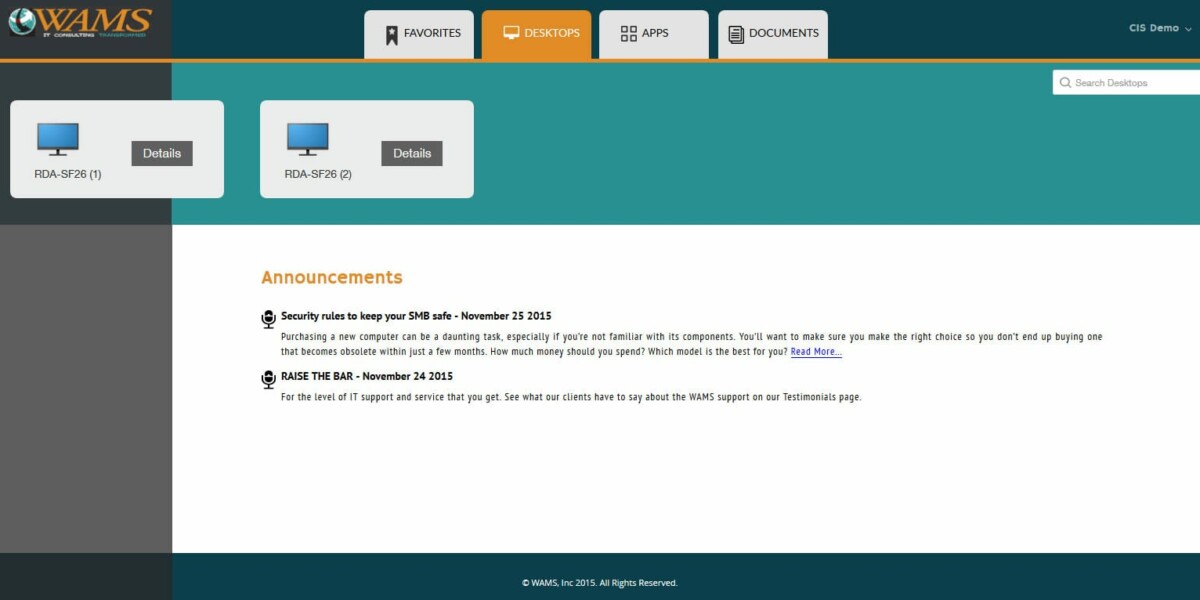Viewport: 1200px width, 600px height.
Task: Click the monitor icon on Desktops tab
Action: click(x=511, y=33)
